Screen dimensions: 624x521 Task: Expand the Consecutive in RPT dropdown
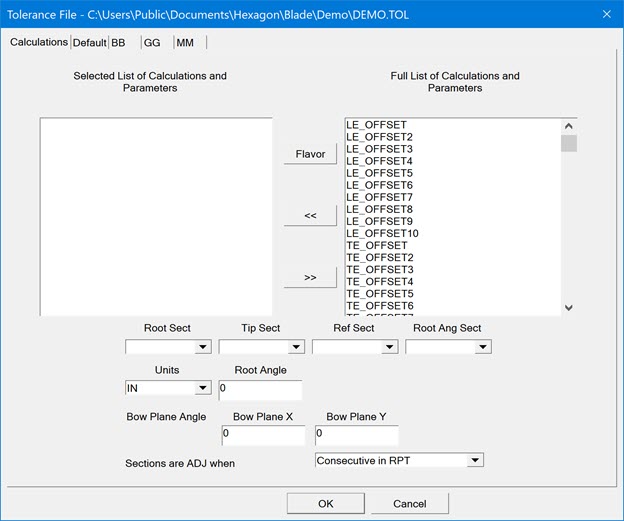click(x=475, y=460)
